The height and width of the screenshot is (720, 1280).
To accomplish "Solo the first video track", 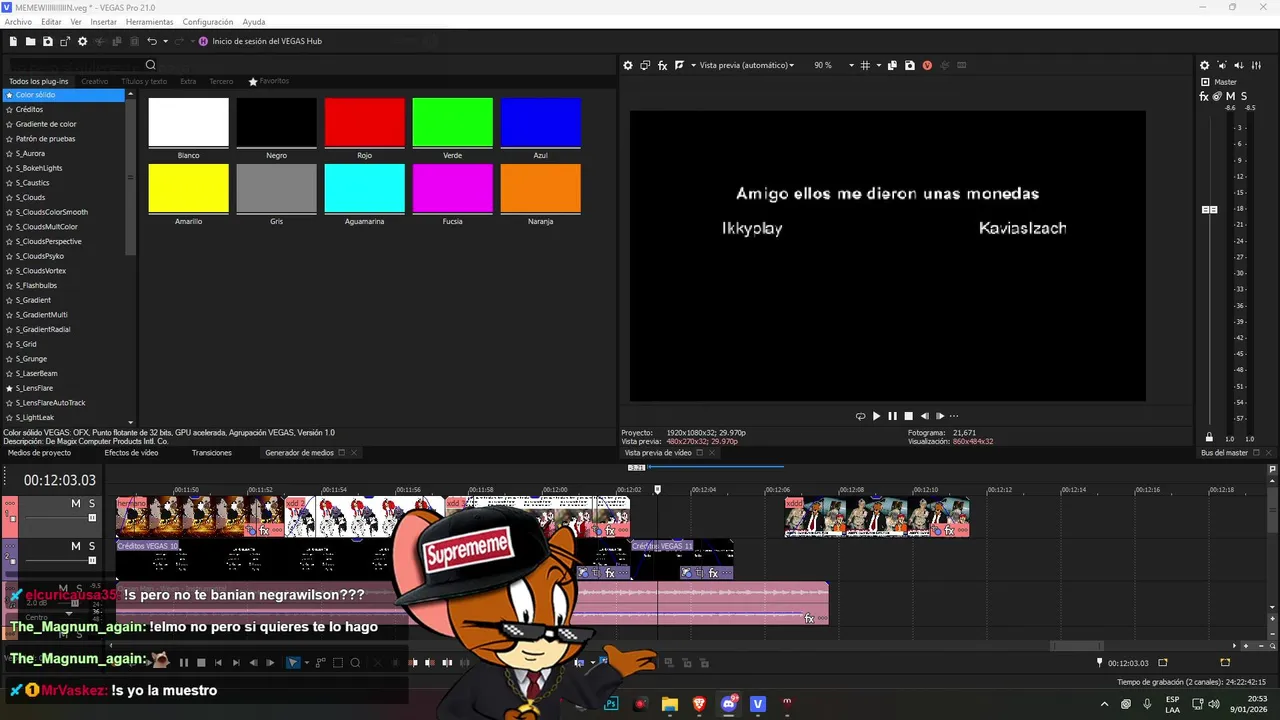I will [x=92, y=503].
